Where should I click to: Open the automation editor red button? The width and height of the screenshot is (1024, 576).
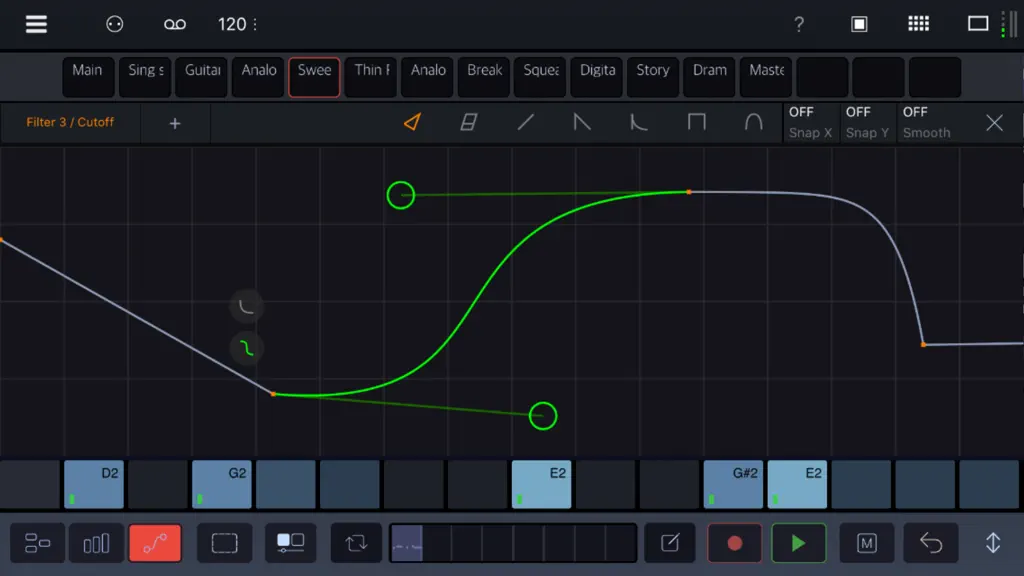pyautogui.click(x=155, y=543)
